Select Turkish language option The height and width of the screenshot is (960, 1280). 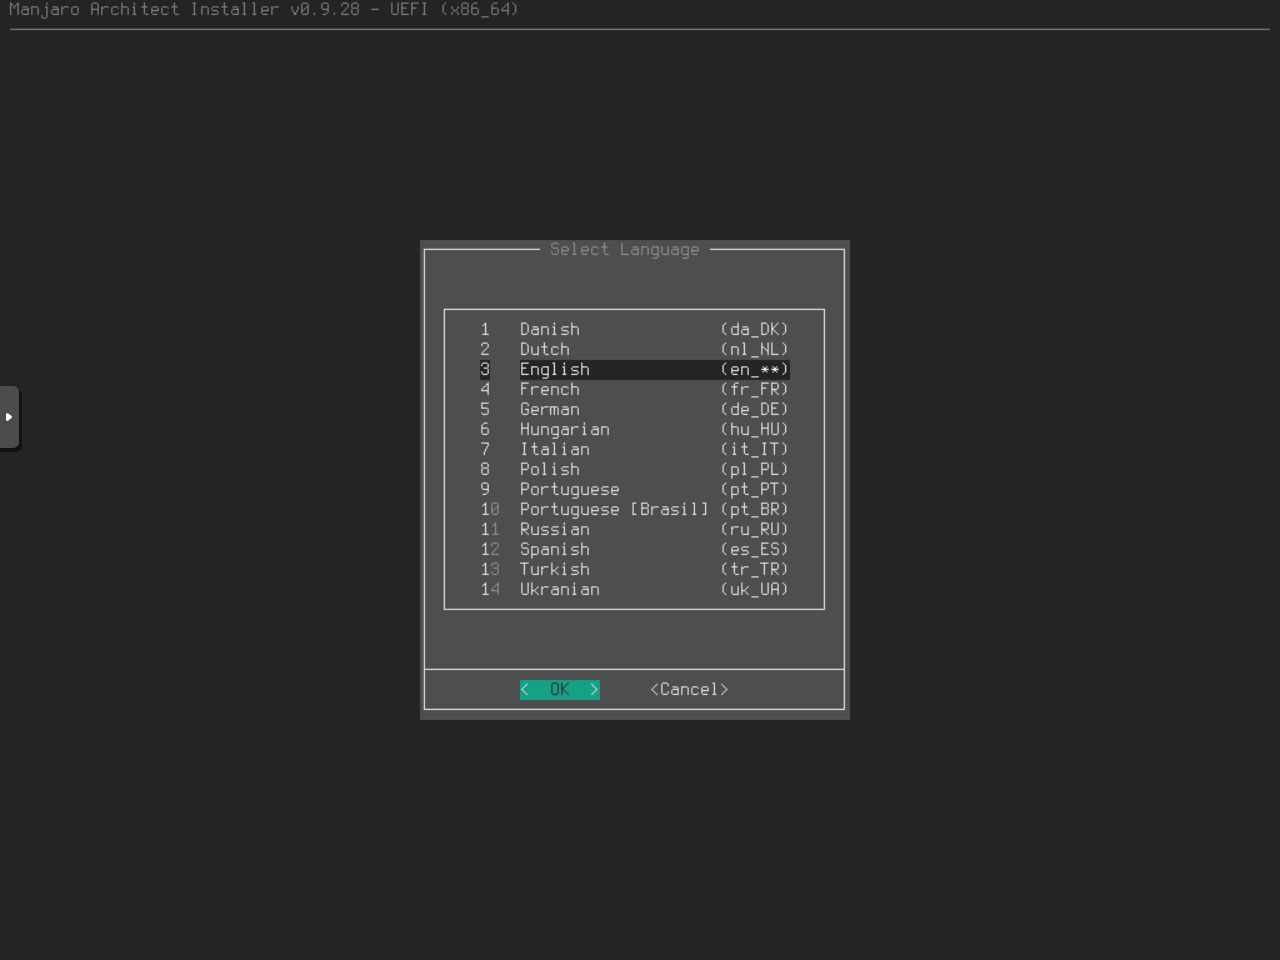pos(554,569)
